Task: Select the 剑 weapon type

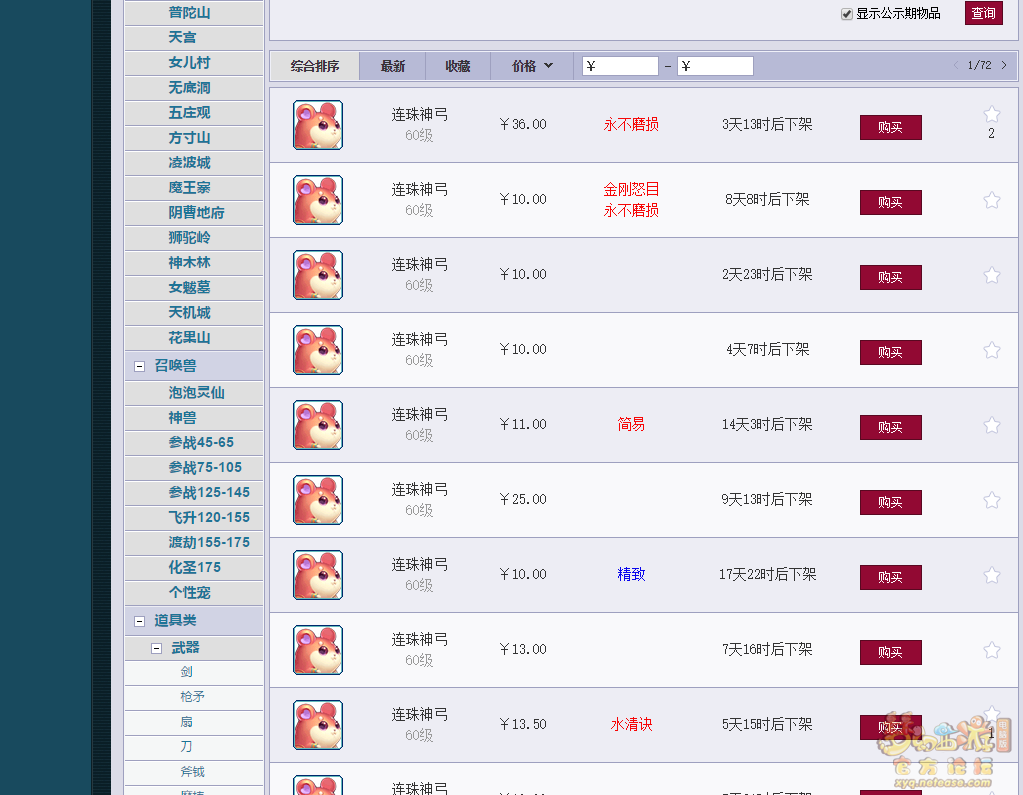Action: tap(194, 672)
